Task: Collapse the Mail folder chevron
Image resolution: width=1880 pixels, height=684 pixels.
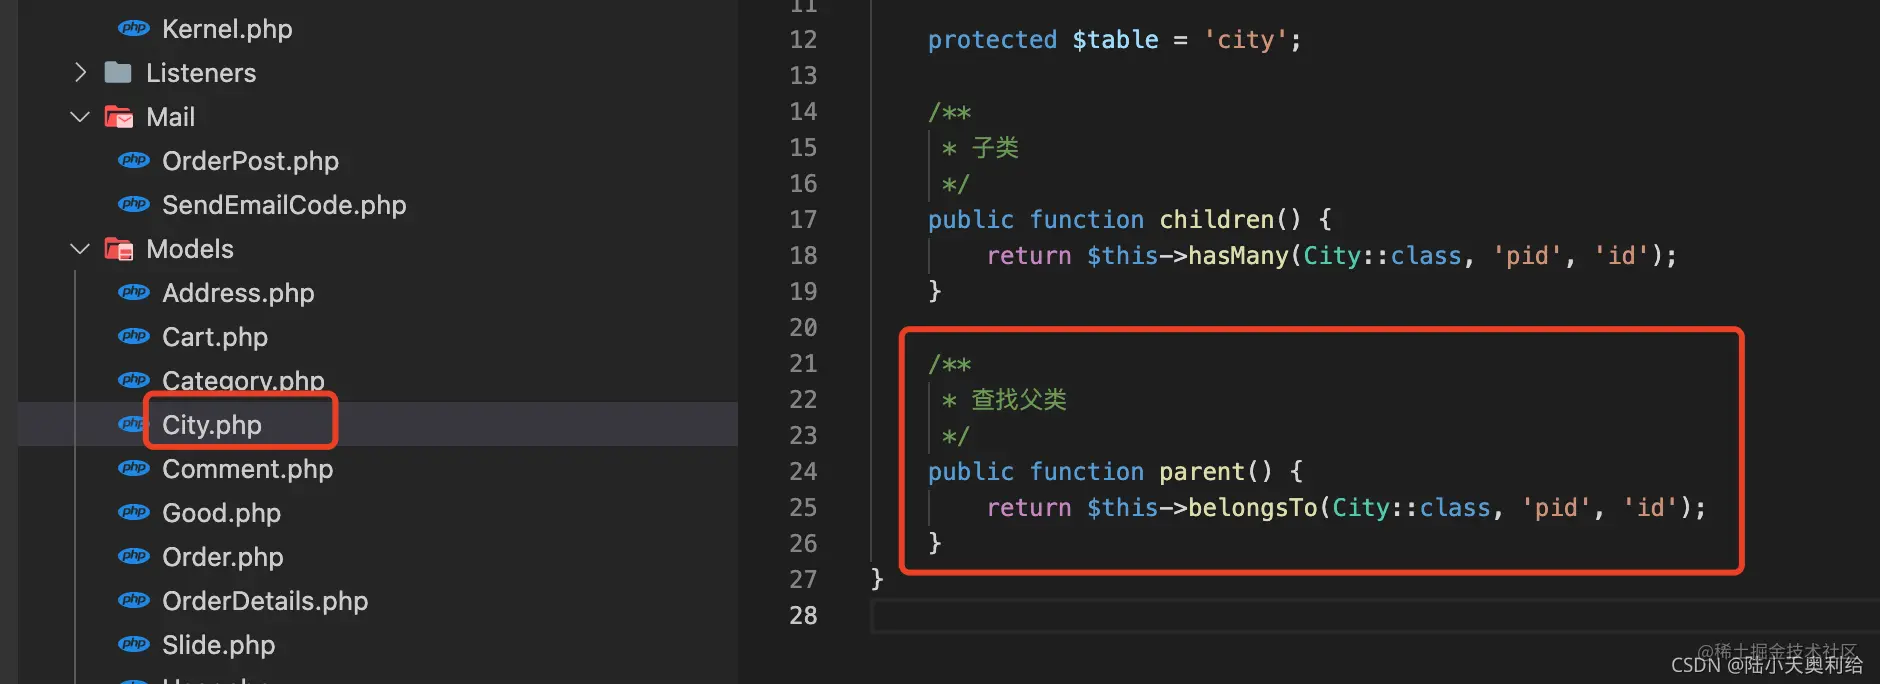Action: pos(81,117)
